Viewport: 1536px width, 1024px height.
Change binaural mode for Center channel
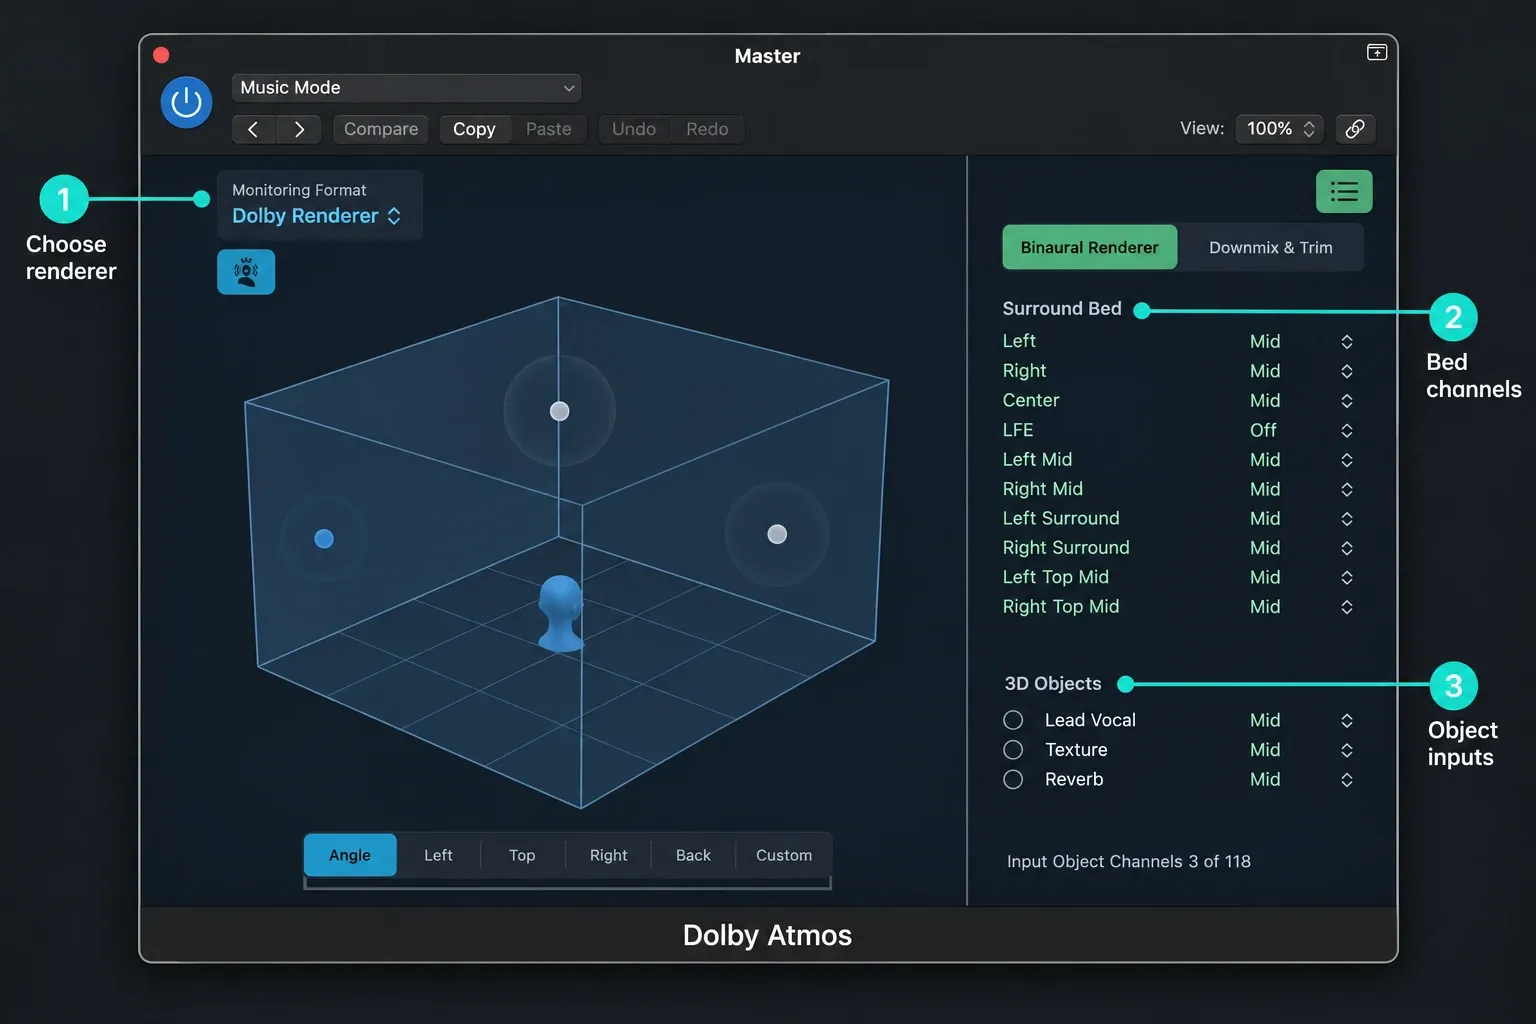click(1347, 401)
